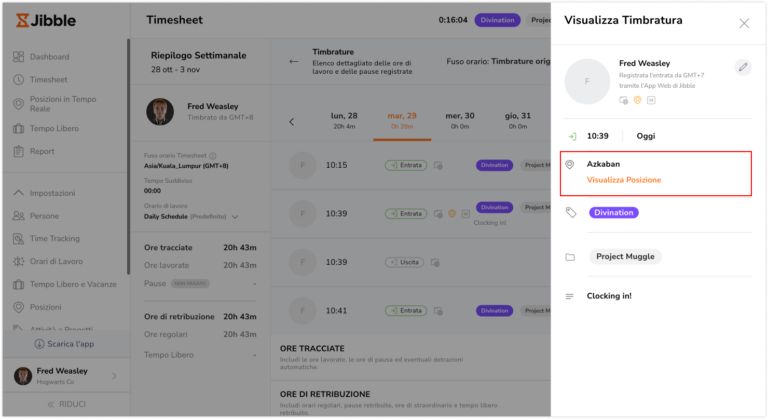The width and height of the screenshot is (768, 419).
Task: Click the M manual icon on 10:39 row
Action: coord(466,214)
